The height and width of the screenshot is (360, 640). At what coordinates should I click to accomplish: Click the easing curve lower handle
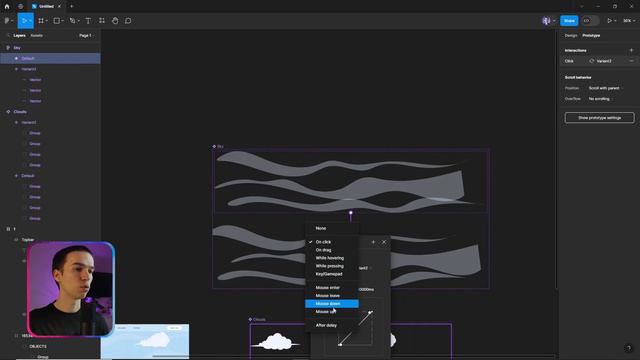(x=340, y=345)
